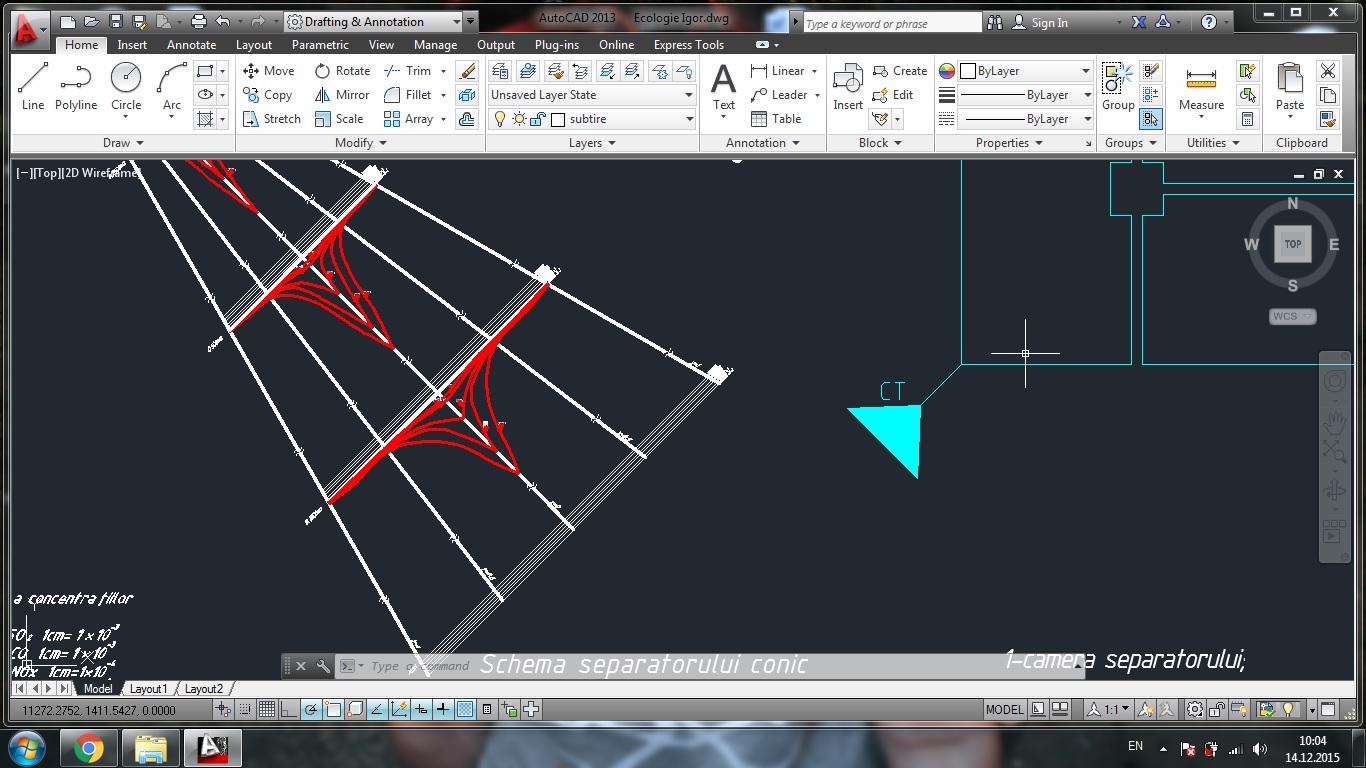Viewport: 1366px width, 768px height.
Task: Click the Fillet tool
Action: point(408,95)
